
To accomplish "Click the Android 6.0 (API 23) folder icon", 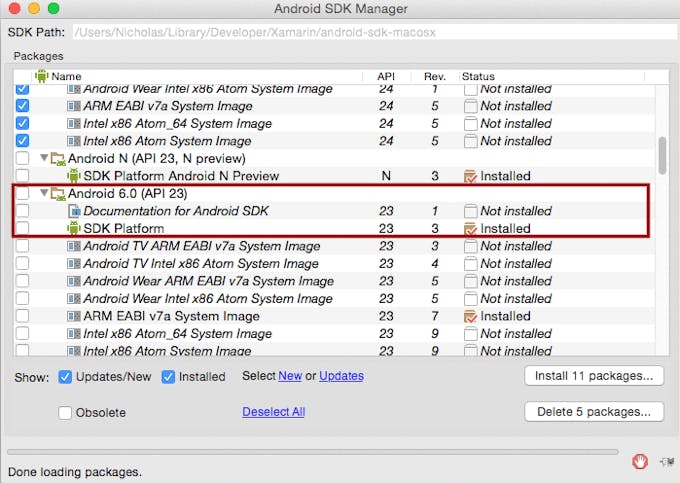I will coord(58,194).
